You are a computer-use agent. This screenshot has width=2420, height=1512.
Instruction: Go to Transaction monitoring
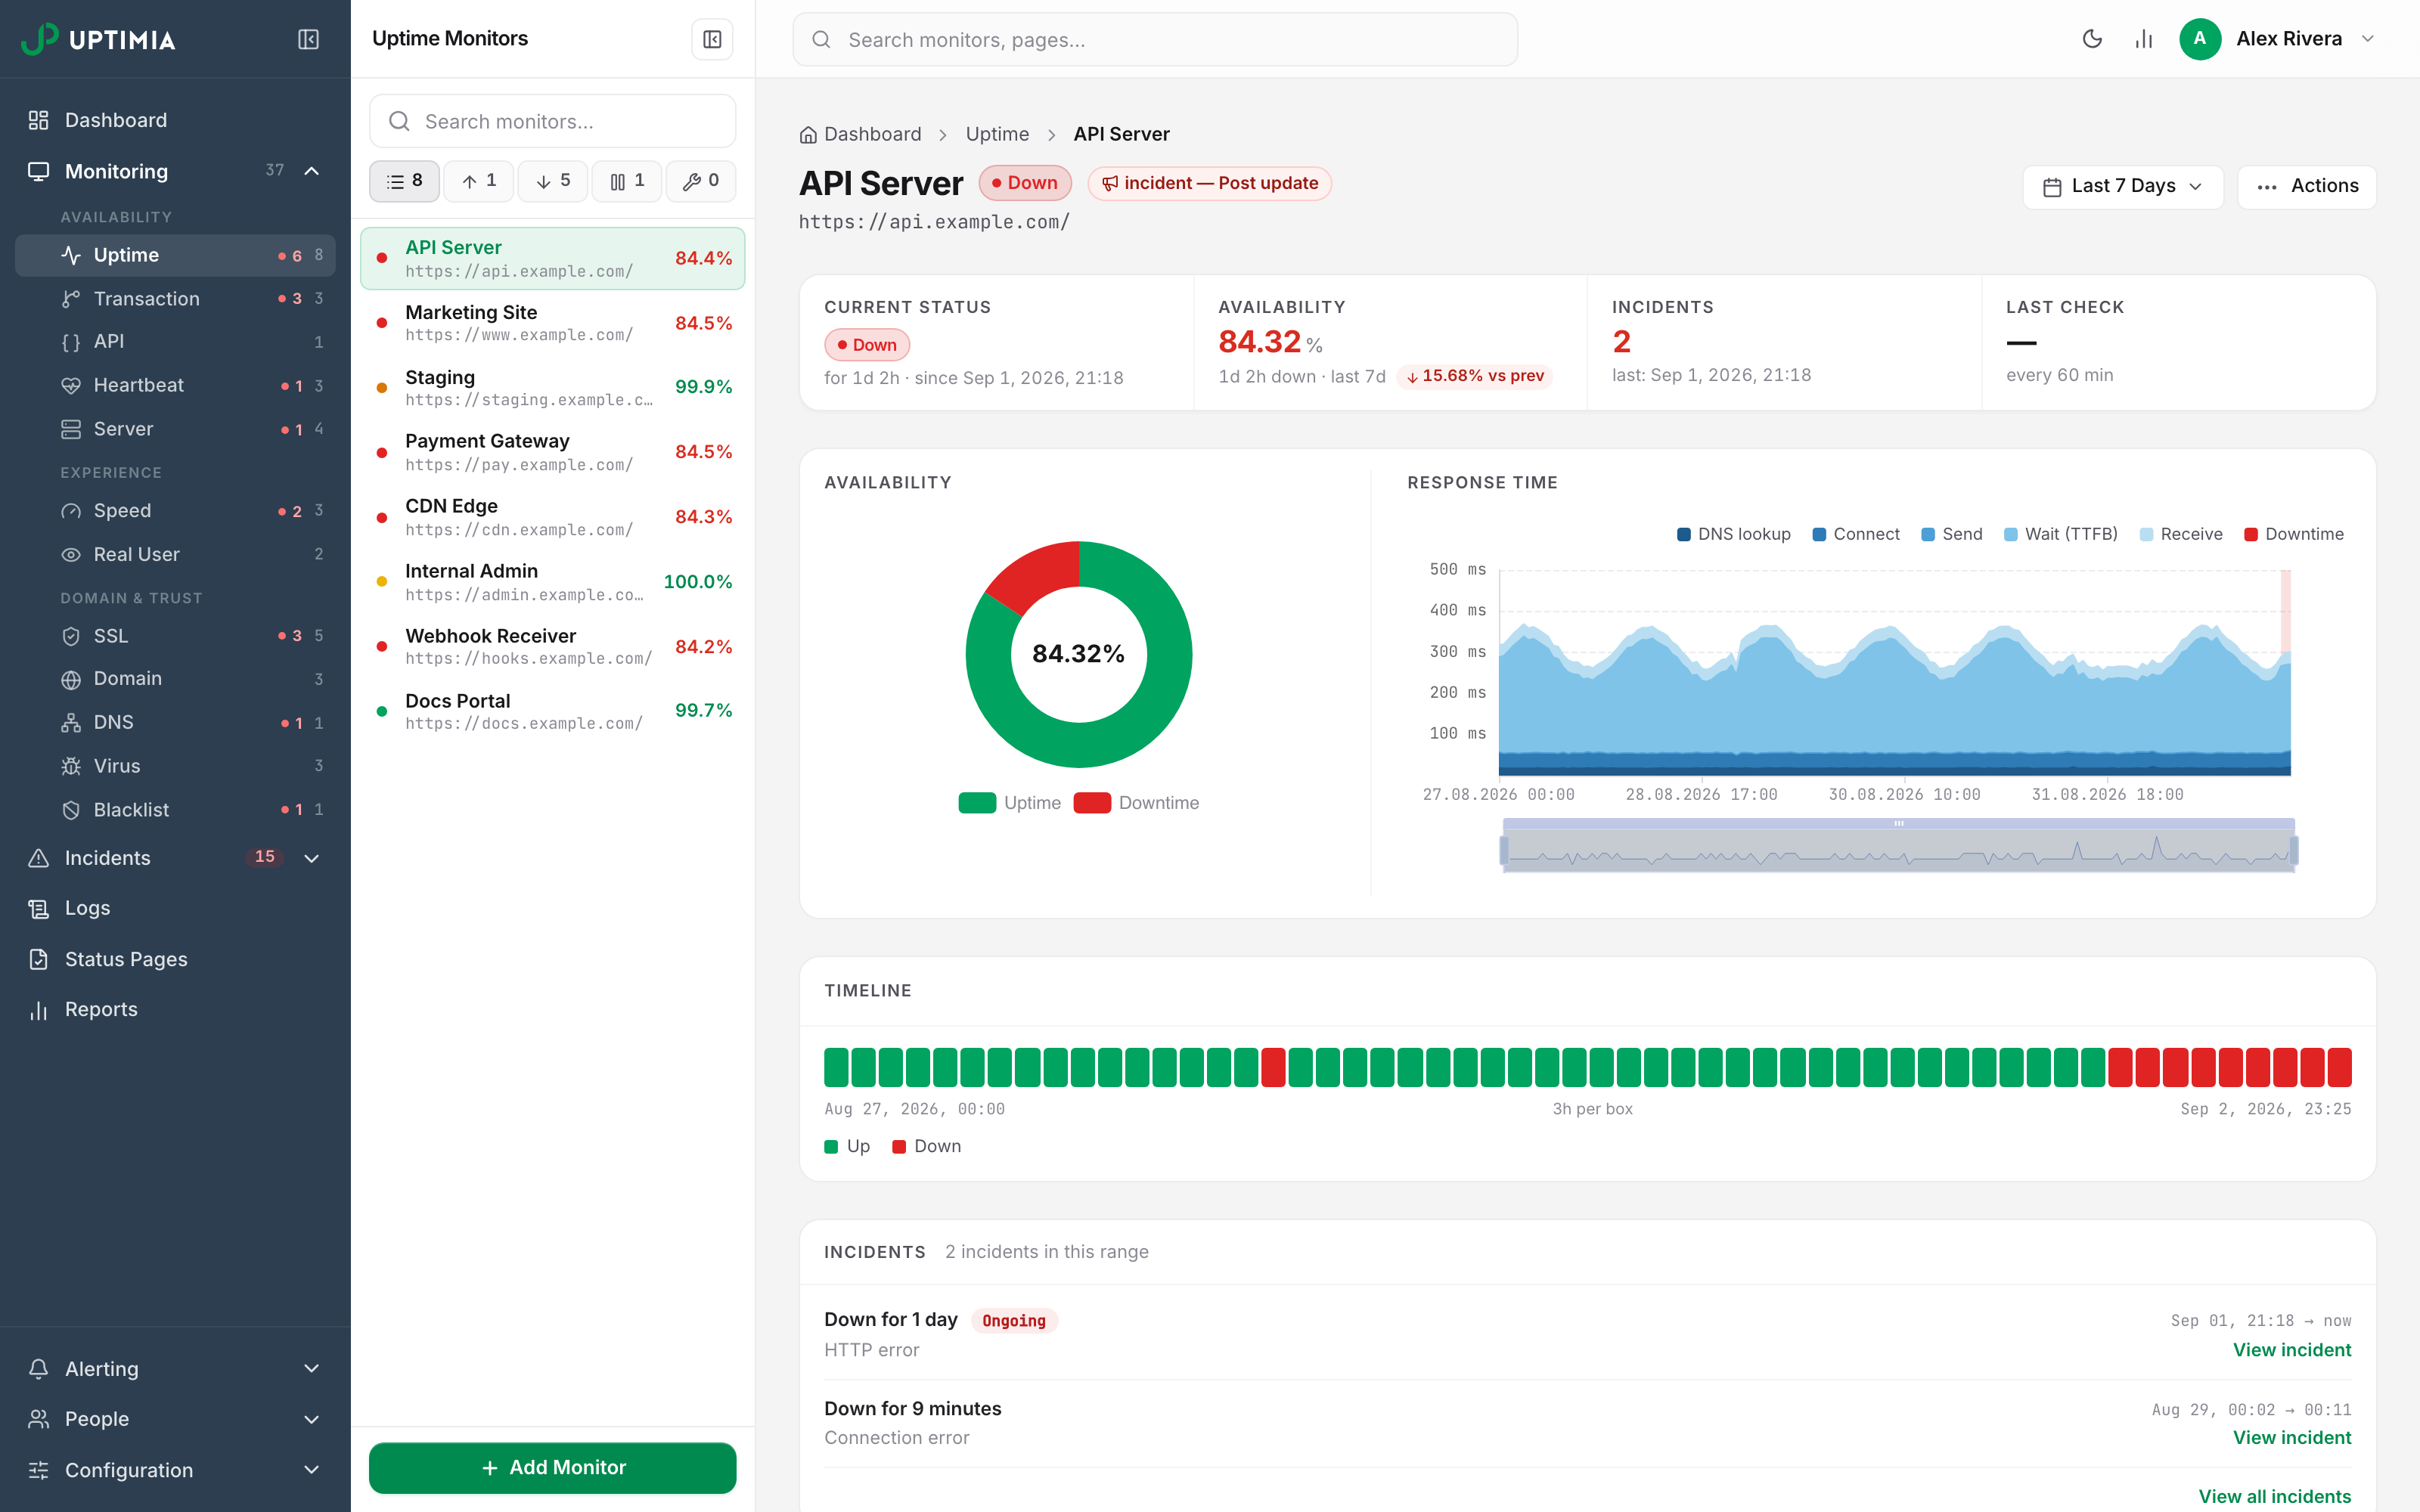pyautogui.click(x=175, y=298)
